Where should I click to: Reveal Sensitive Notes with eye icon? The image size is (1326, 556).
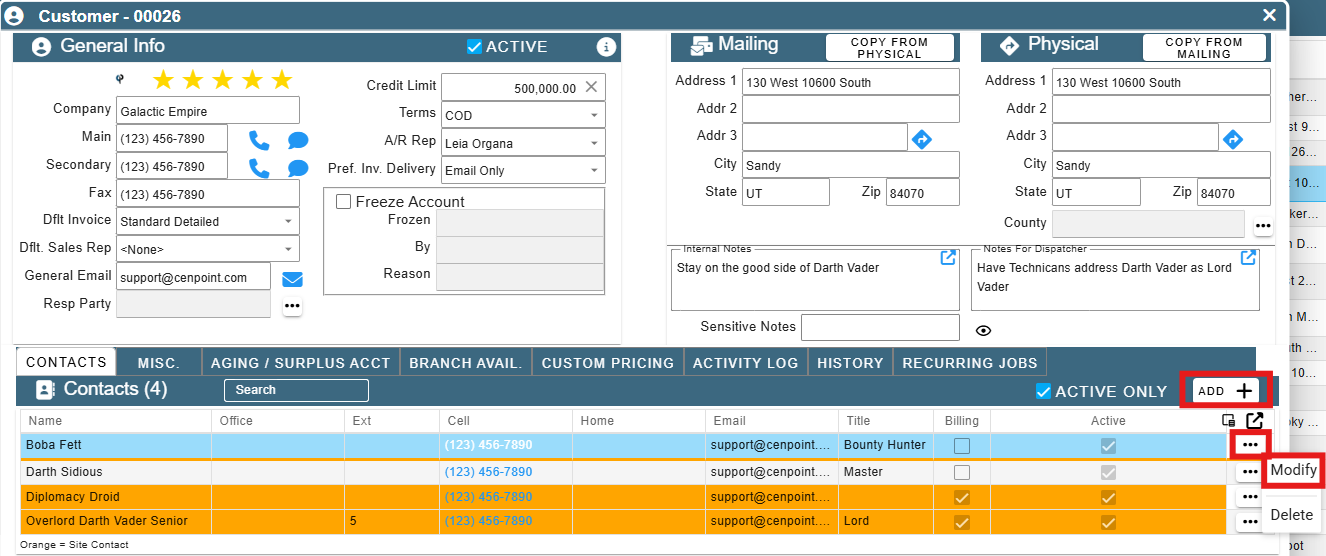(x=983, y=330)
